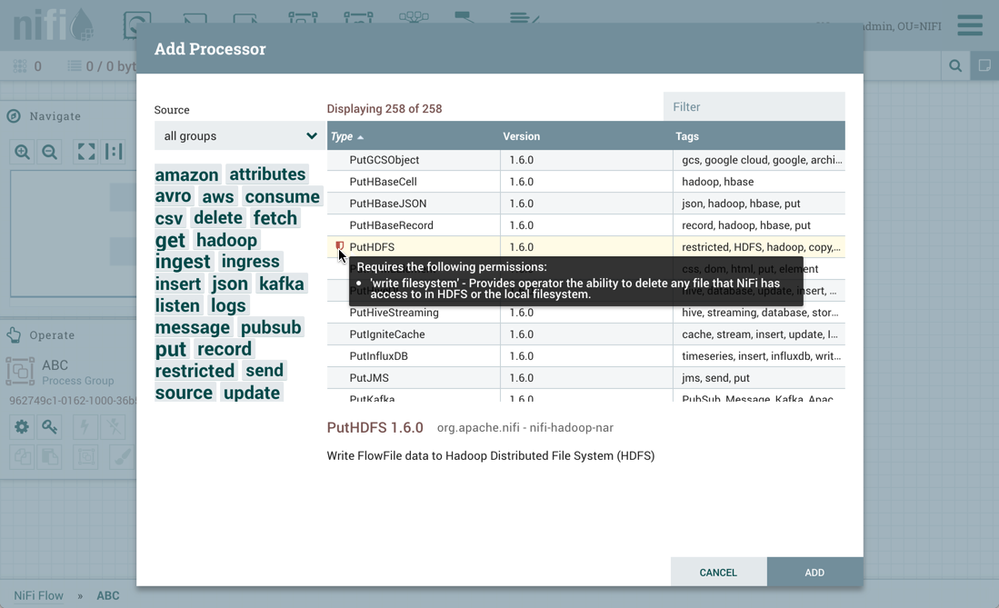Select the hadoop tag in the tag cloud
Screen dimensions: 999x608
[x=226, y=240]
